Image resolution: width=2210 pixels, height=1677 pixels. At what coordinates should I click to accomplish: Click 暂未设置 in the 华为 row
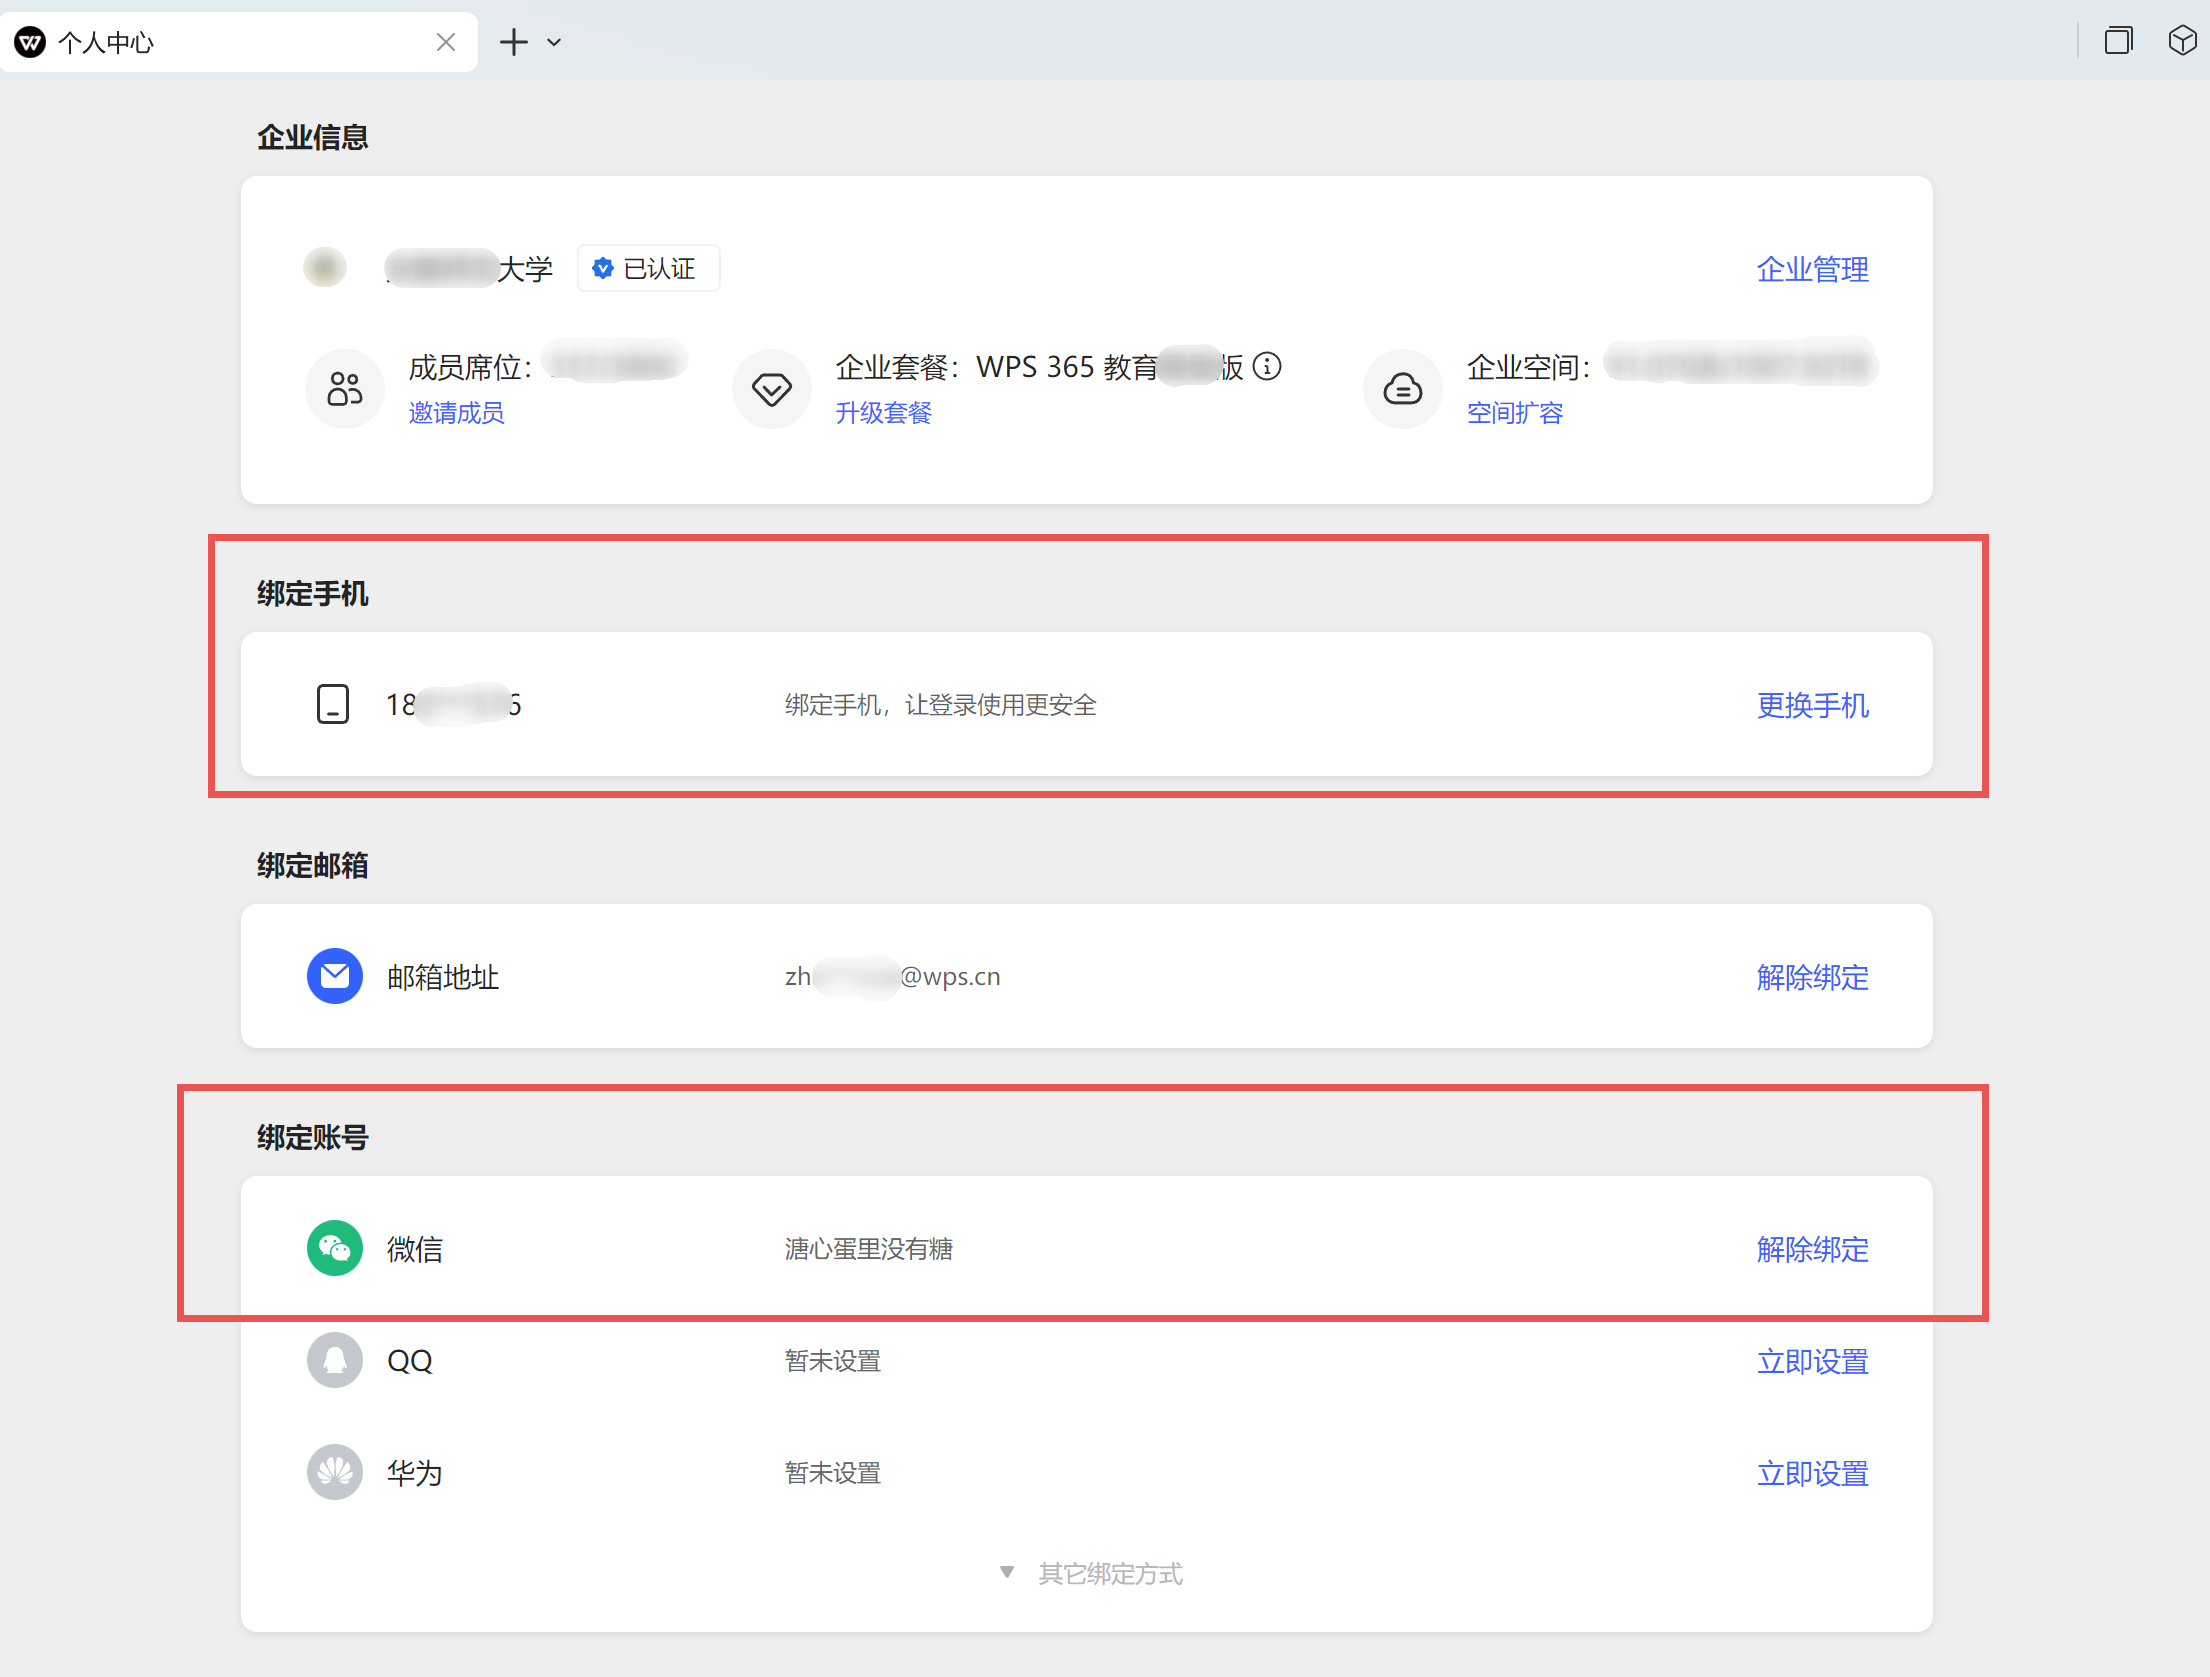(832, 1473)
